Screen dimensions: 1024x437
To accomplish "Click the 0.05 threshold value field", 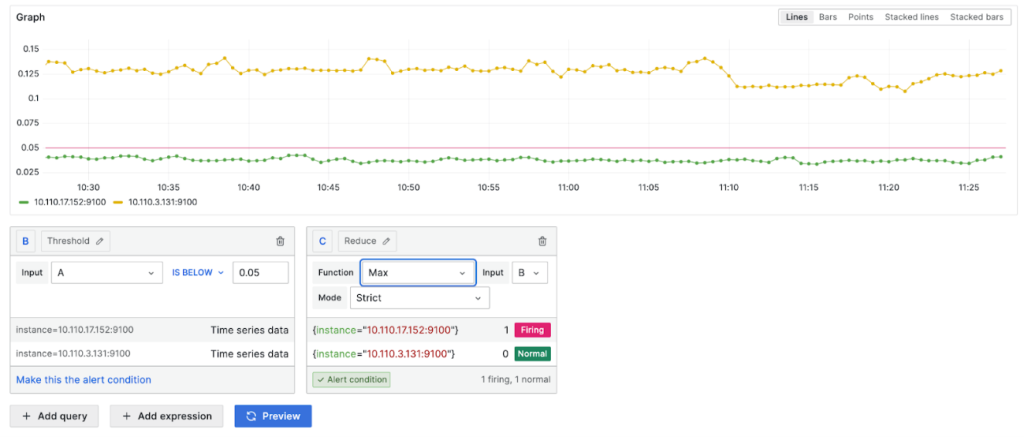I will (x=260, y=272).
